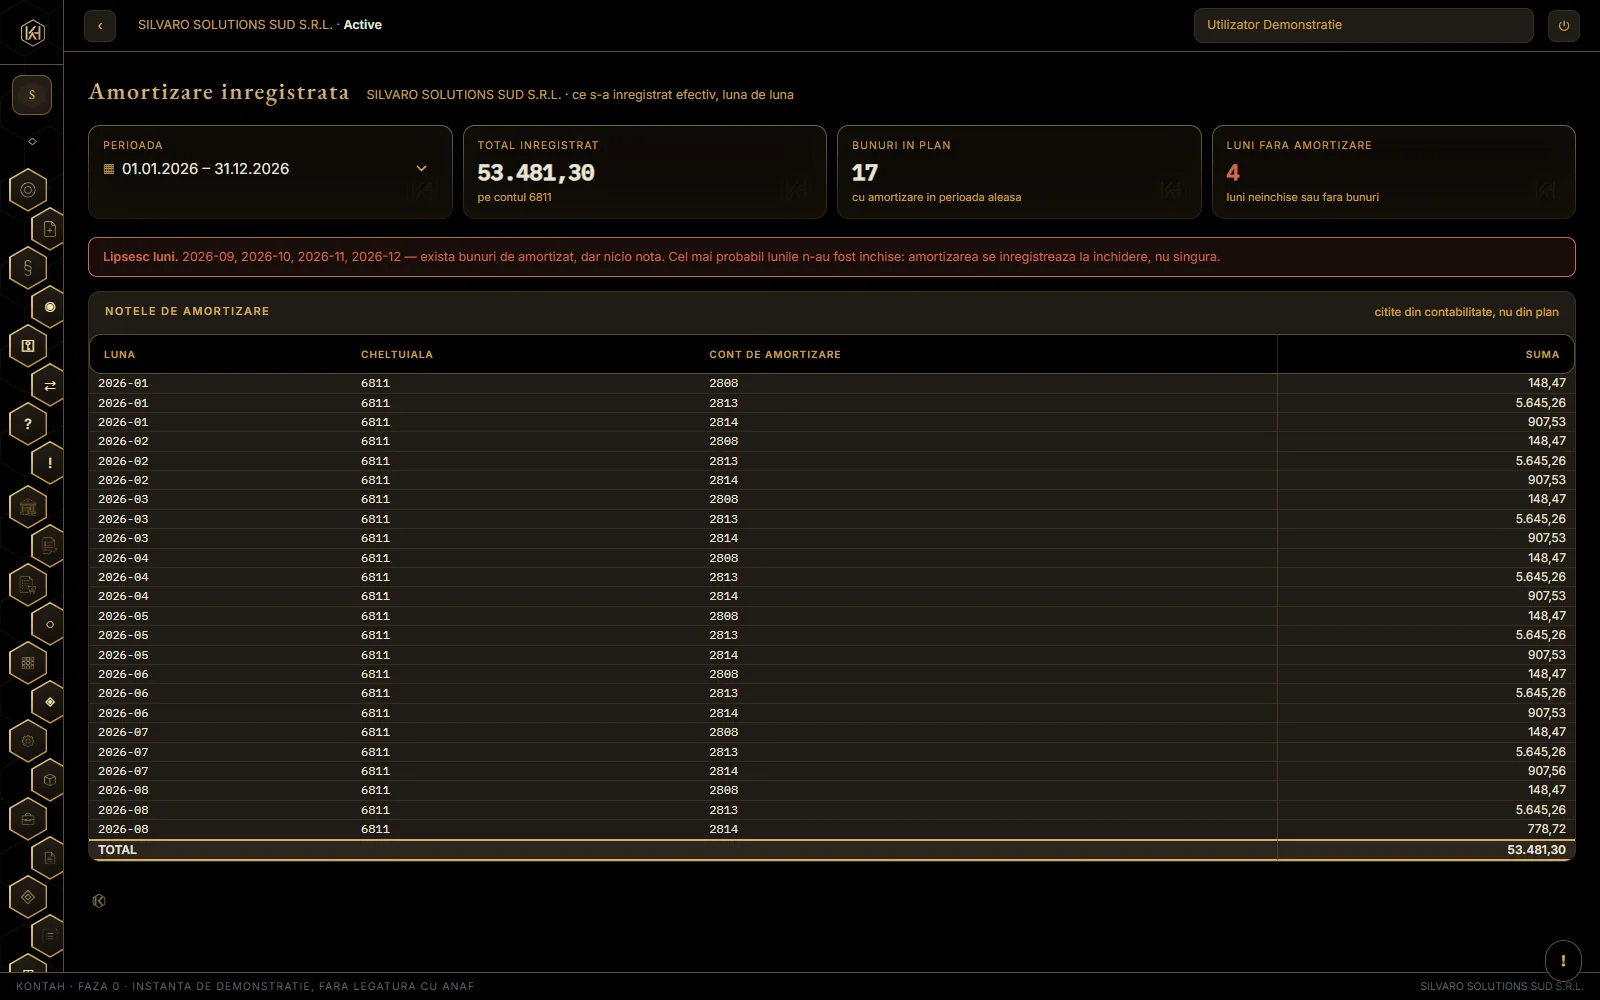Open the hollow circle hexagon icon
Image resolution: width=1600 pixels, height=1000 pixels.
(49, 624)
